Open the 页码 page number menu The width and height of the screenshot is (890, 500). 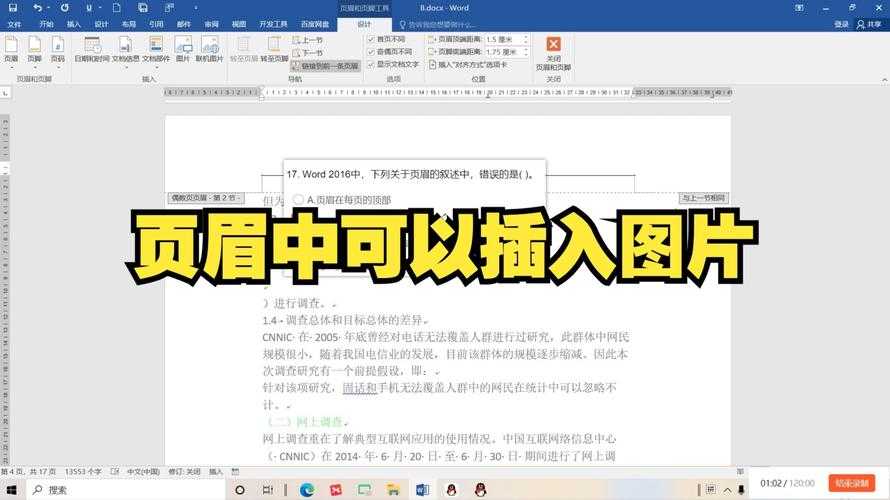[58, 50]
